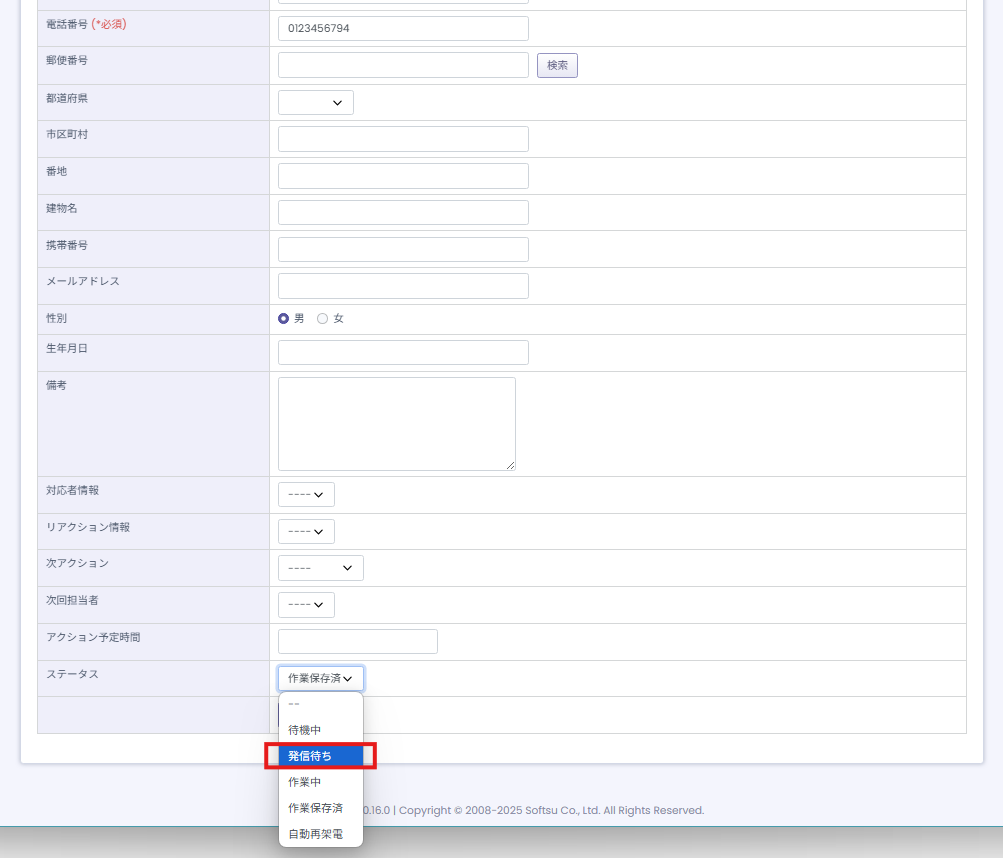Screen dimensions: 1003x858
Task: Open the 次回担当者 dropdown
Action: point(306,605)
